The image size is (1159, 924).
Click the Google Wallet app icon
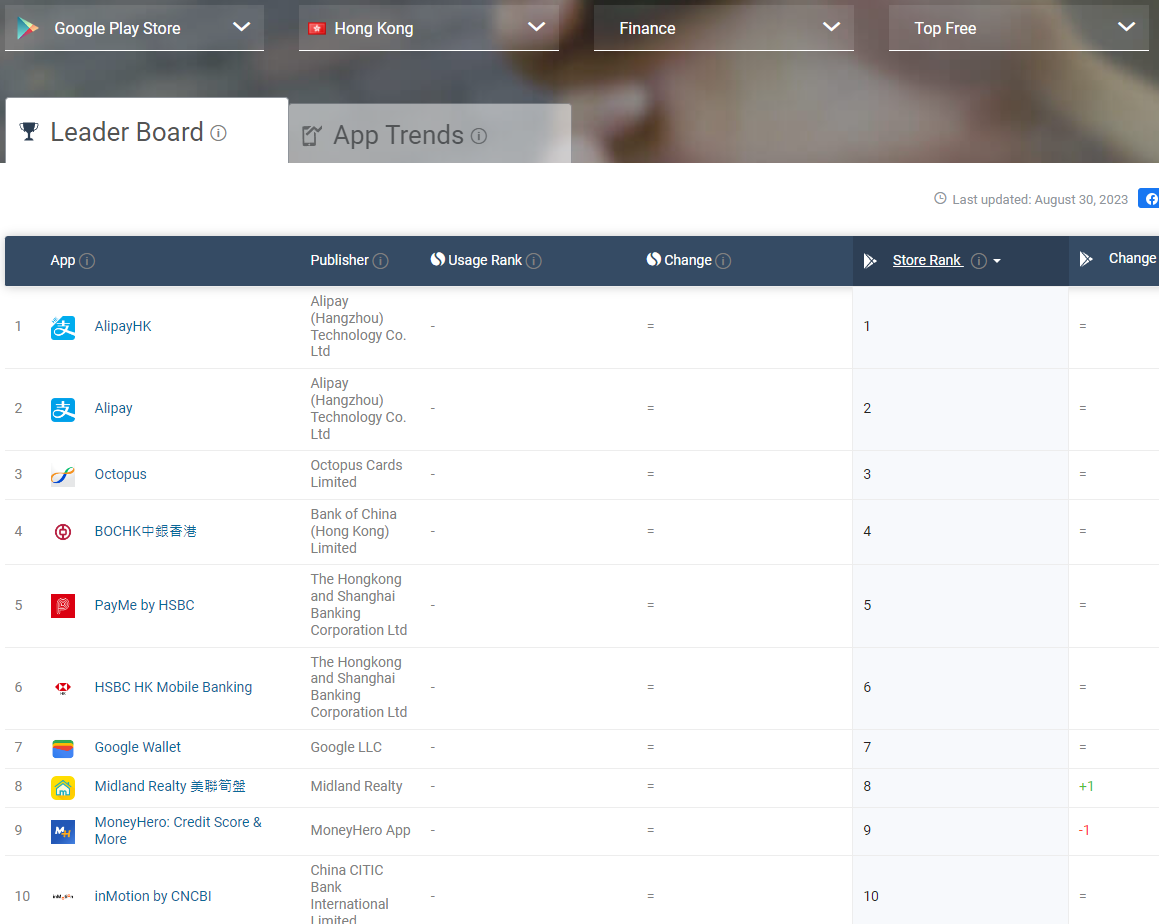pos(63,749)
